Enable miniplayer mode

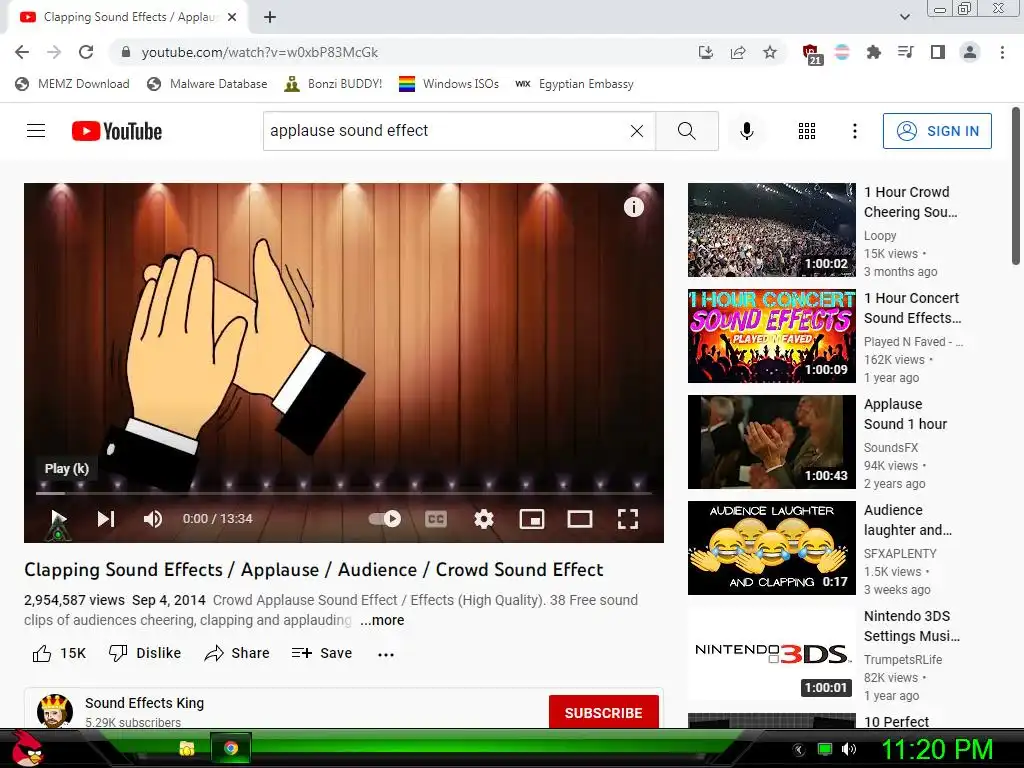(x=532, y=519)
